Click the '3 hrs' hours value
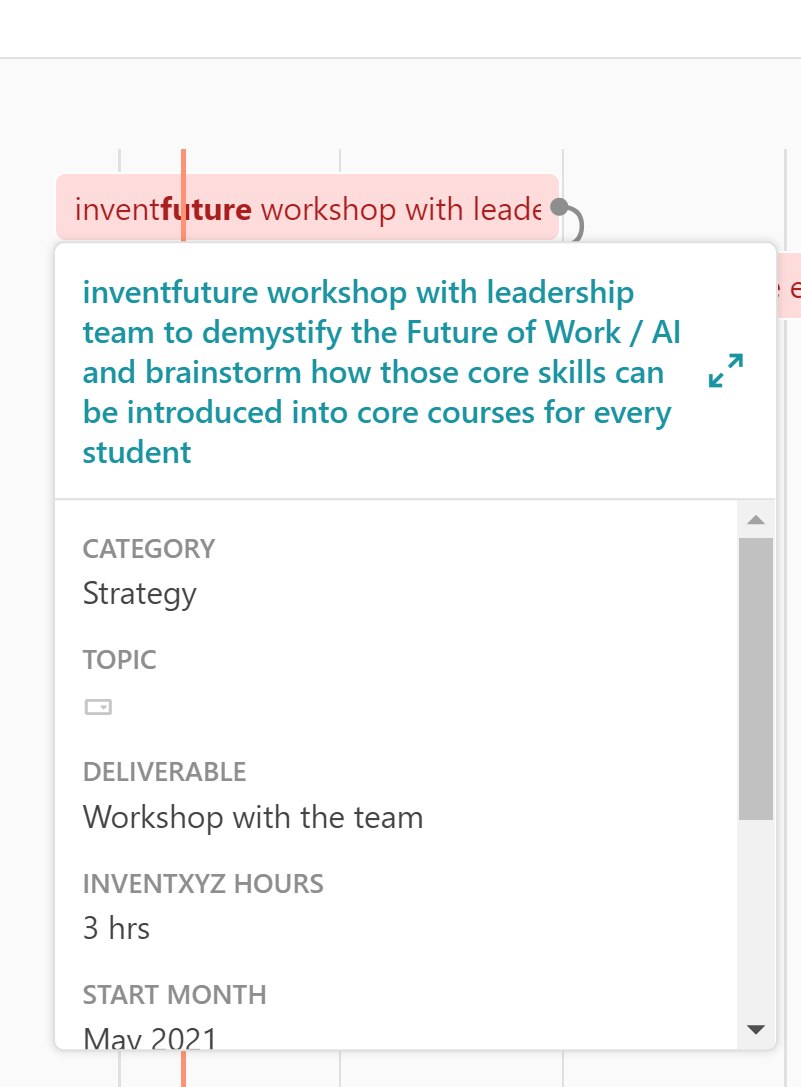Viewport: 801px width, 1087px height. tap(116, 929)
